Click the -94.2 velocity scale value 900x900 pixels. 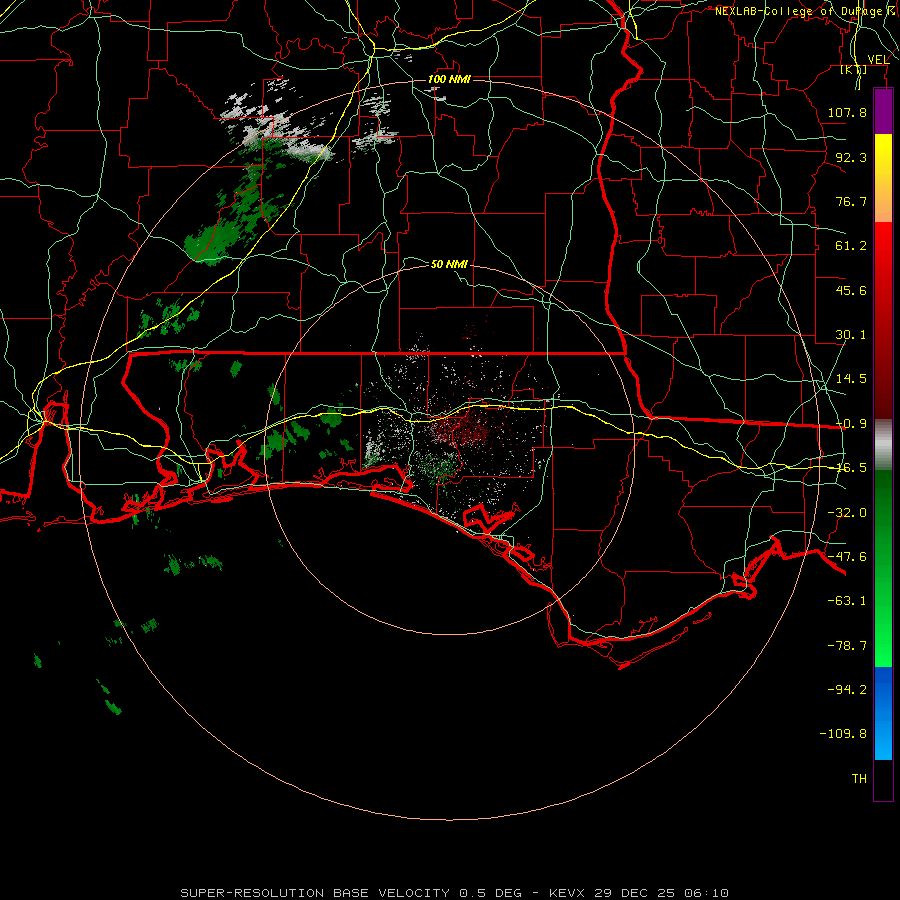click(x=847, y=690)
